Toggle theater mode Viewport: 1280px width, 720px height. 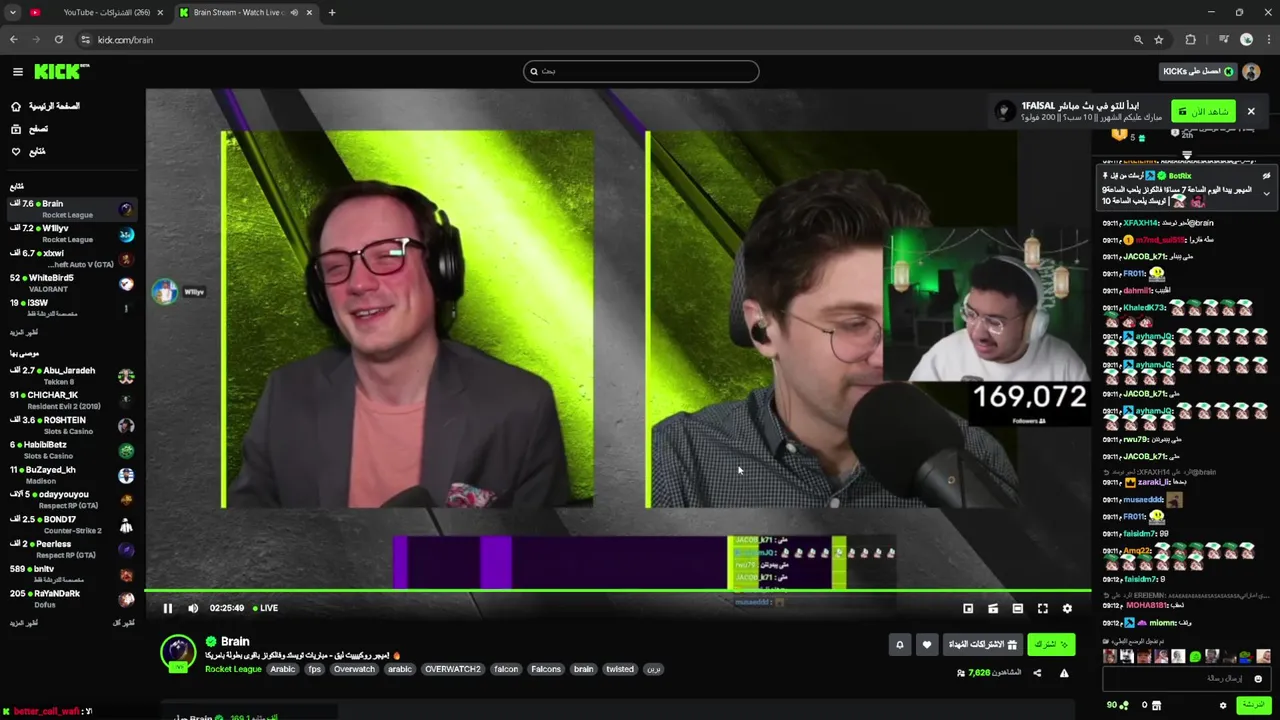click(x=1018, y=608)
